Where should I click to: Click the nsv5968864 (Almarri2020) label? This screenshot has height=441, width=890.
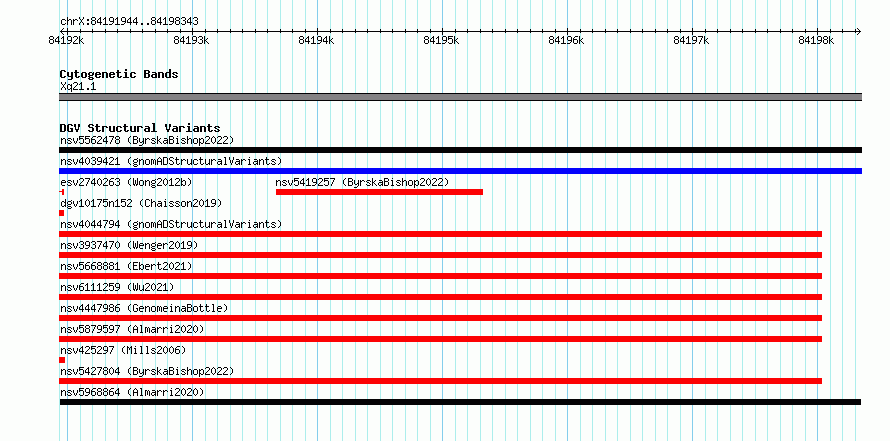click(x=132, y=392)
